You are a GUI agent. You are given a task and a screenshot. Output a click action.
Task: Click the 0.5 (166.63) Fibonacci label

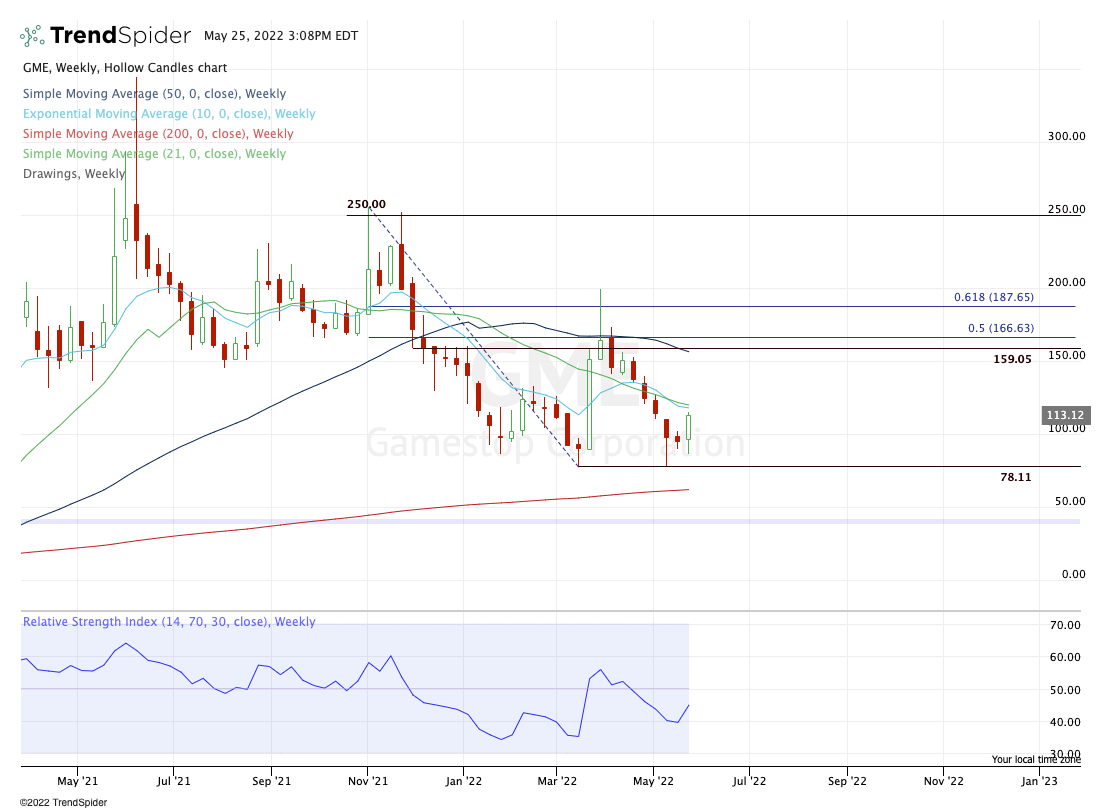pyautogui.click(x=1001, y=328)
